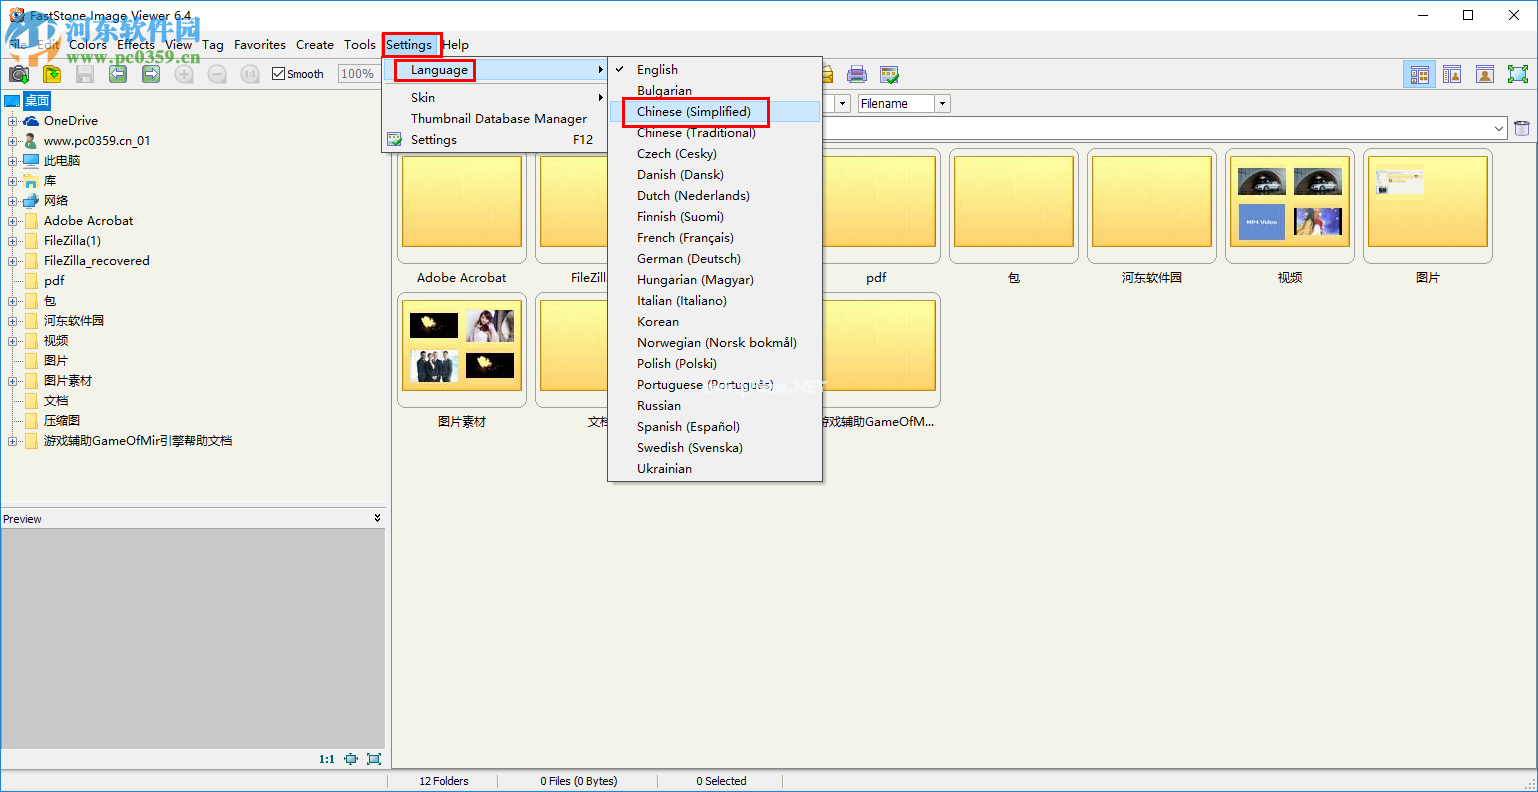1538x792 pixels.
Task: Click 12 Folders status bar text
Action: (x=444, y=781)
